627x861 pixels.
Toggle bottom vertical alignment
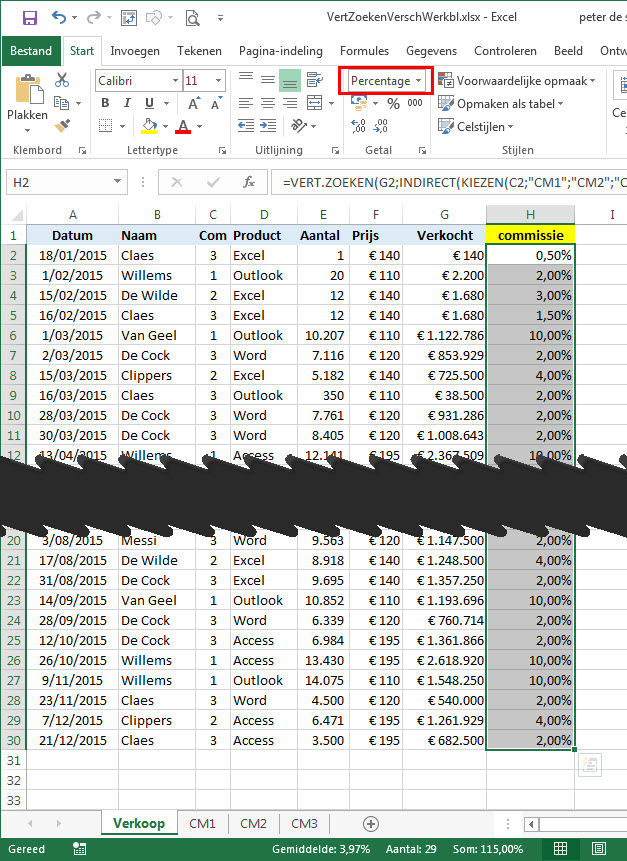pyautogui.click(x=290, y=81)
